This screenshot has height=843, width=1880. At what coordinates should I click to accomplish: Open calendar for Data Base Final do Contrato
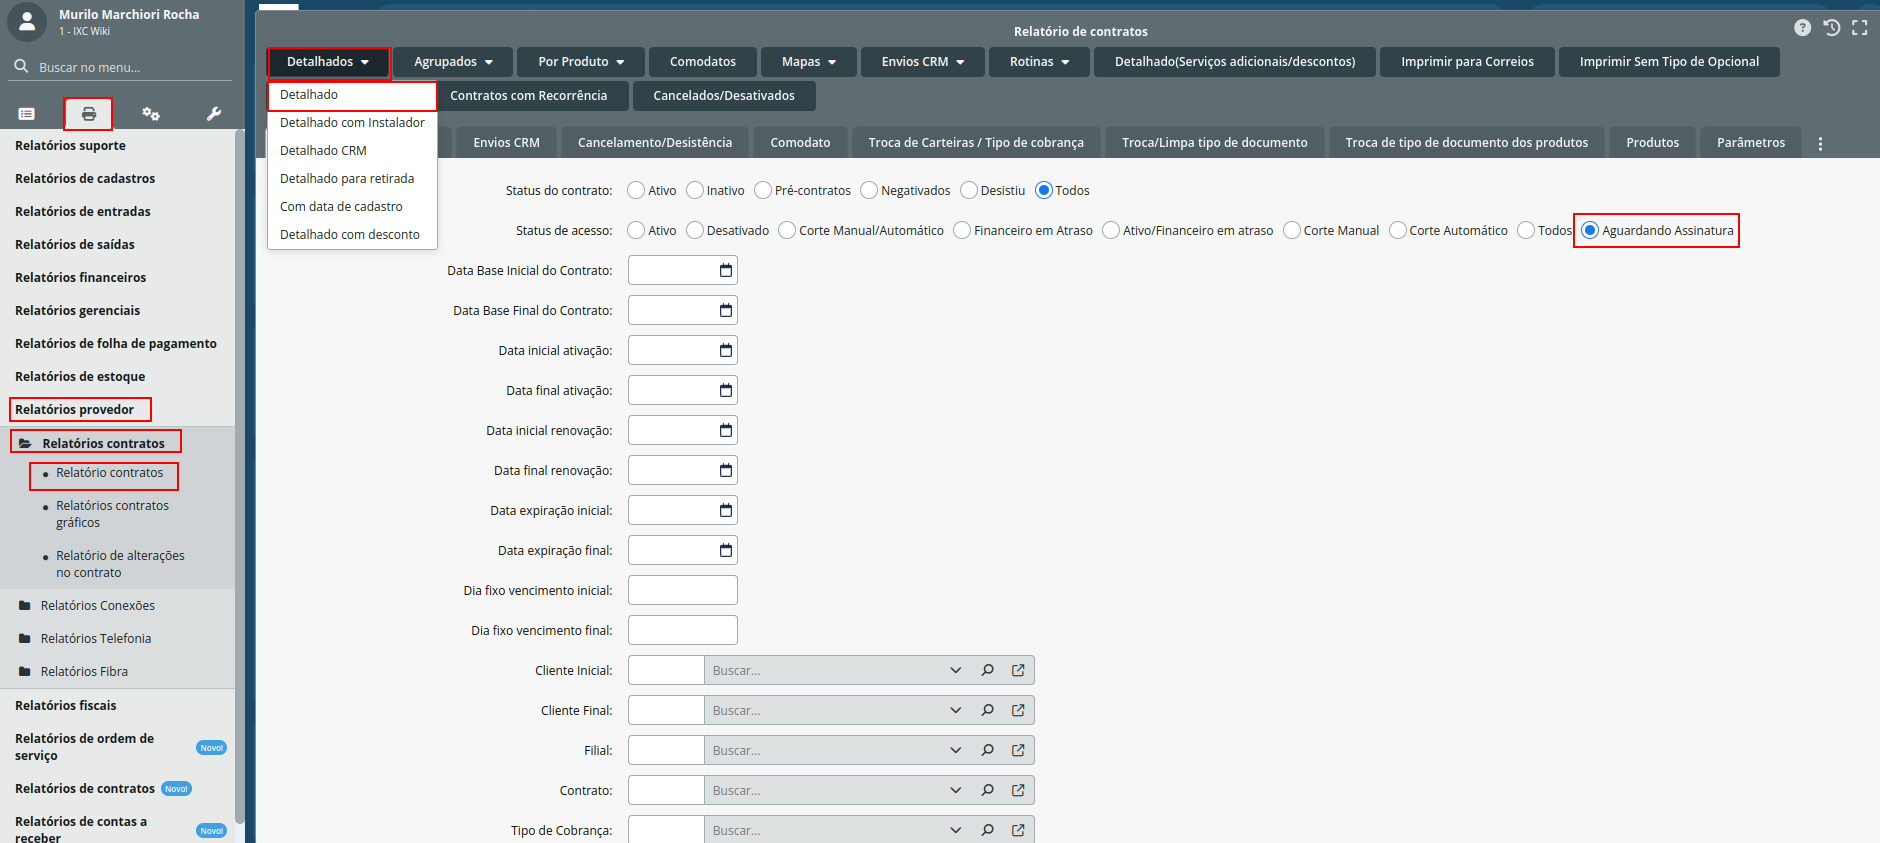pyautogui.click(x=726, y=310)
